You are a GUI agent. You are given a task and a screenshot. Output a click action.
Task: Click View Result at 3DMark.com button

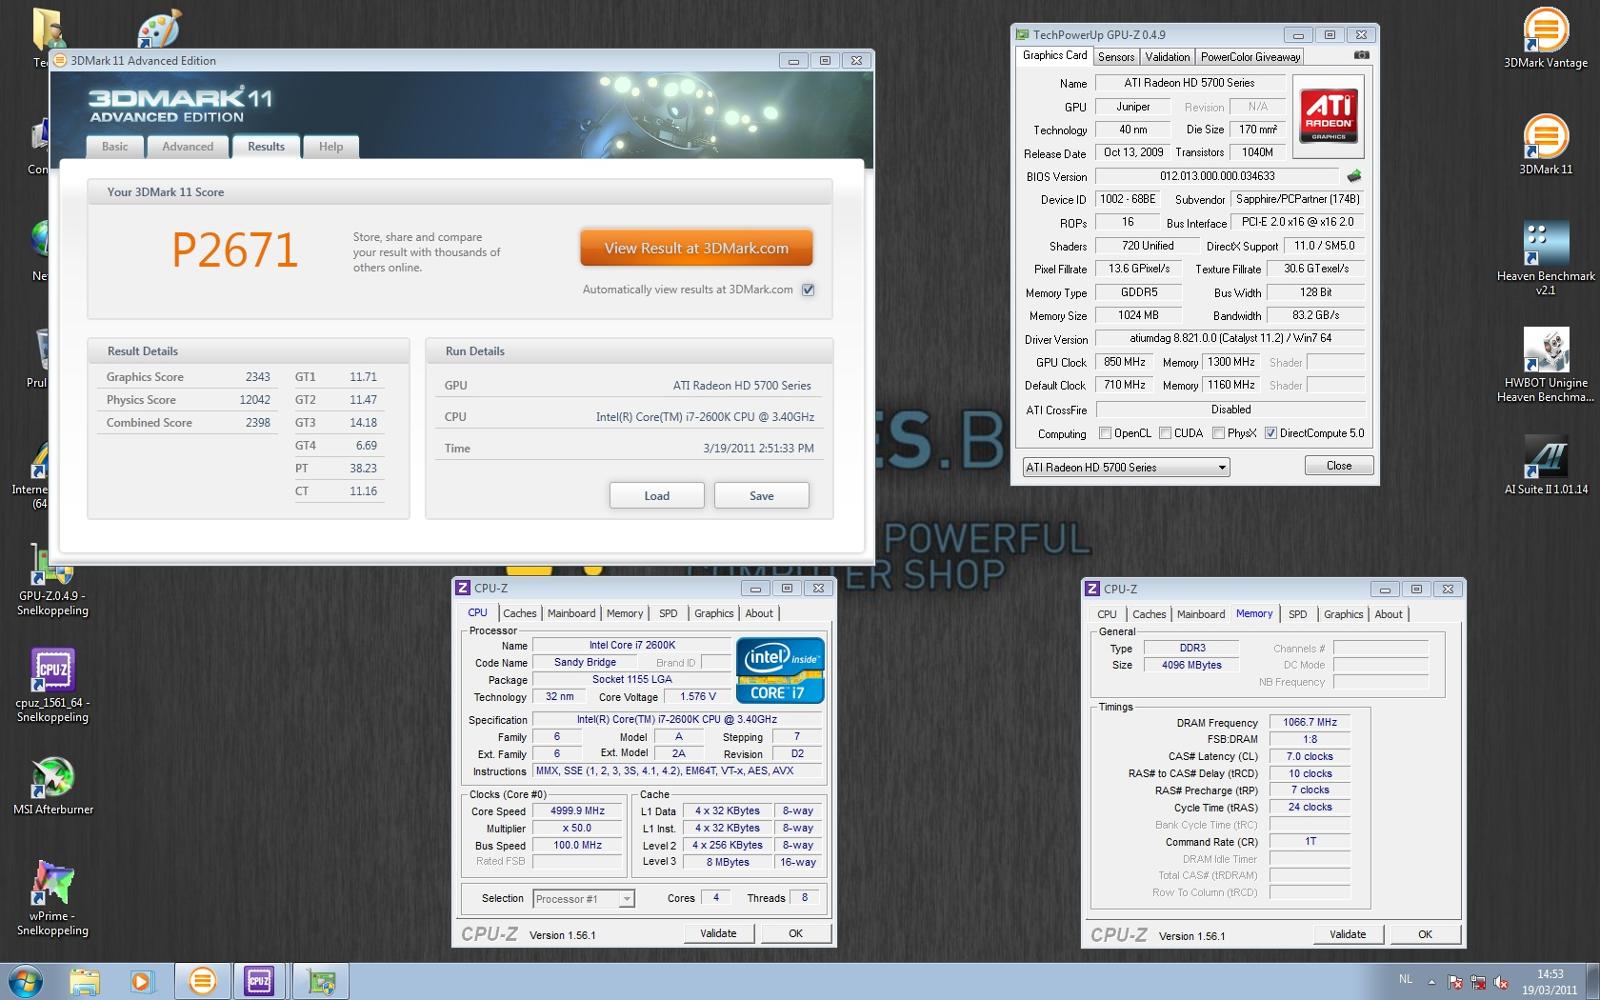(x=696, y=248)
